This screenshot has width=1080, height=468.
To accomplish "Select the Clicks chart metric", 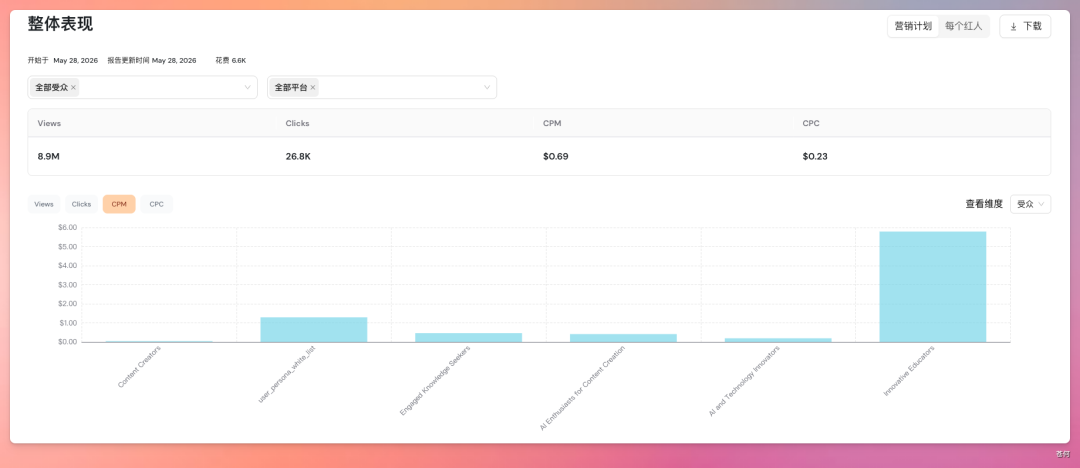I will point(81,204).
